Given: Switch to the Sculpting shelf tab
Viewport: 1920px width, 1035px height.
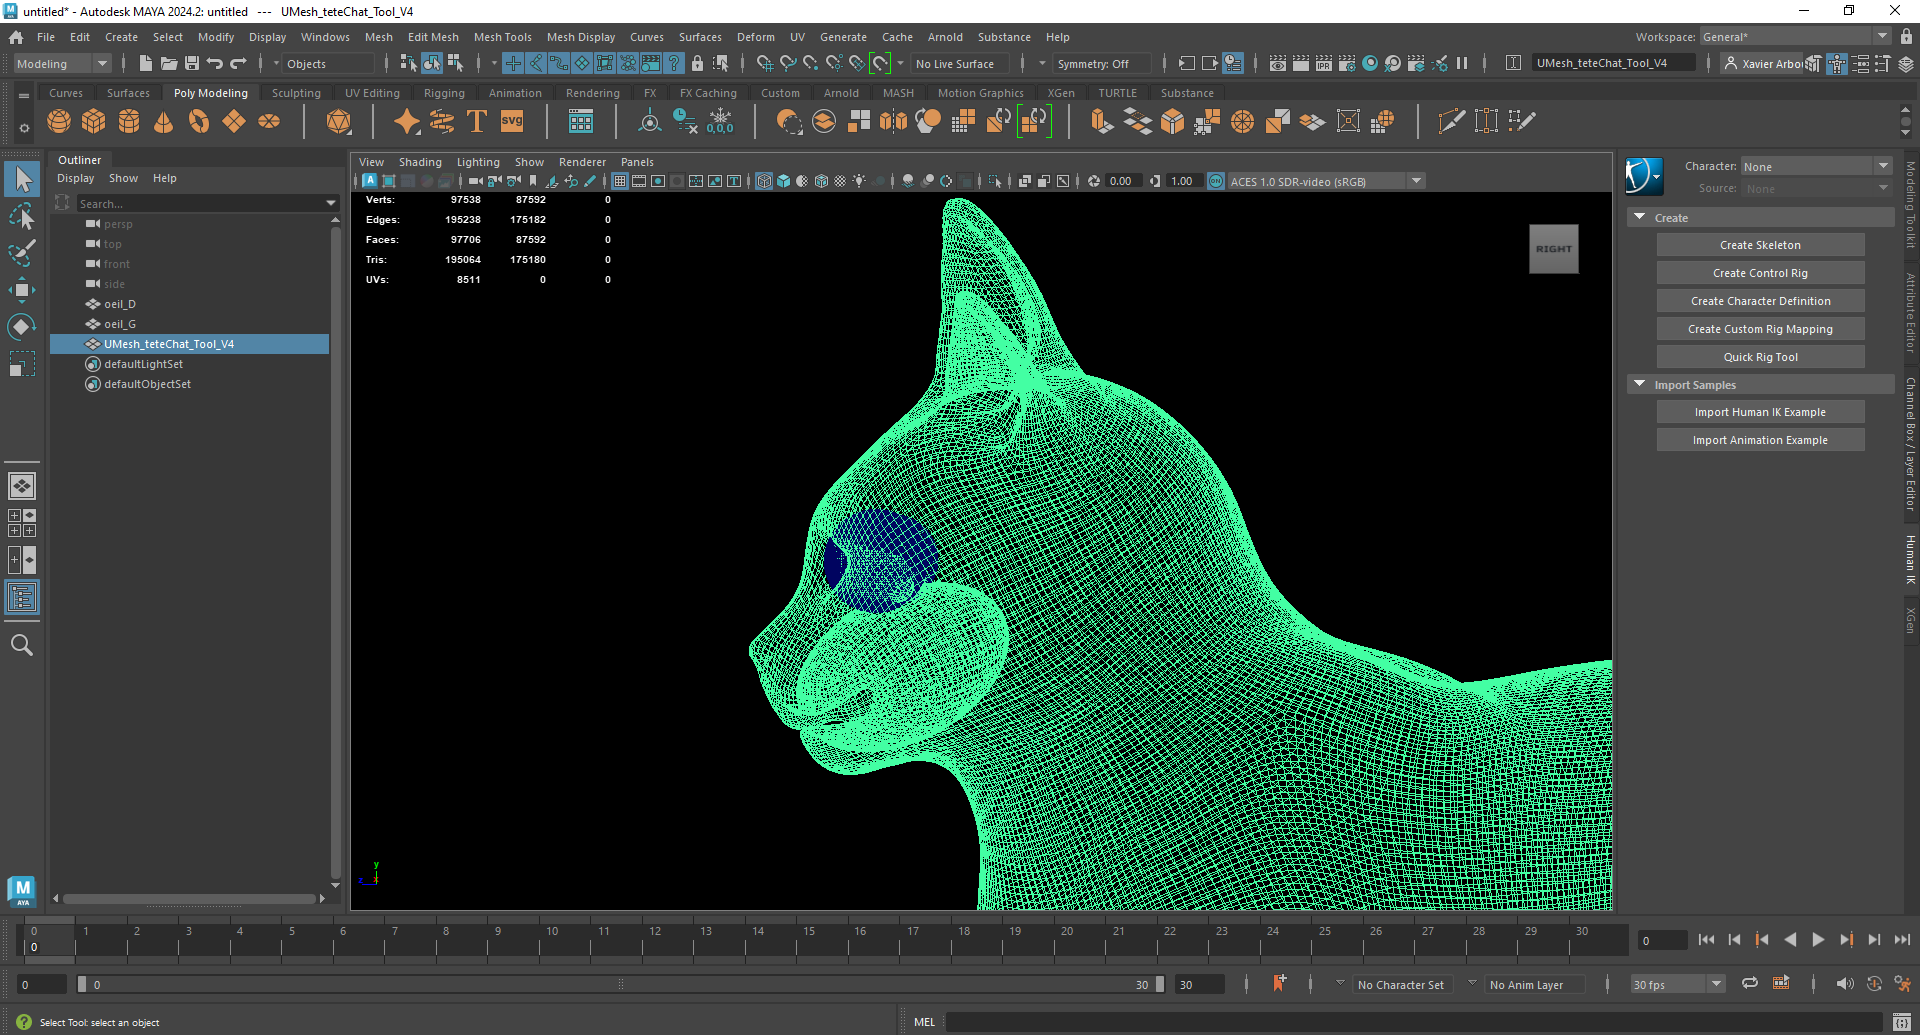Looking at the screenshot, I should pos(296,93).
